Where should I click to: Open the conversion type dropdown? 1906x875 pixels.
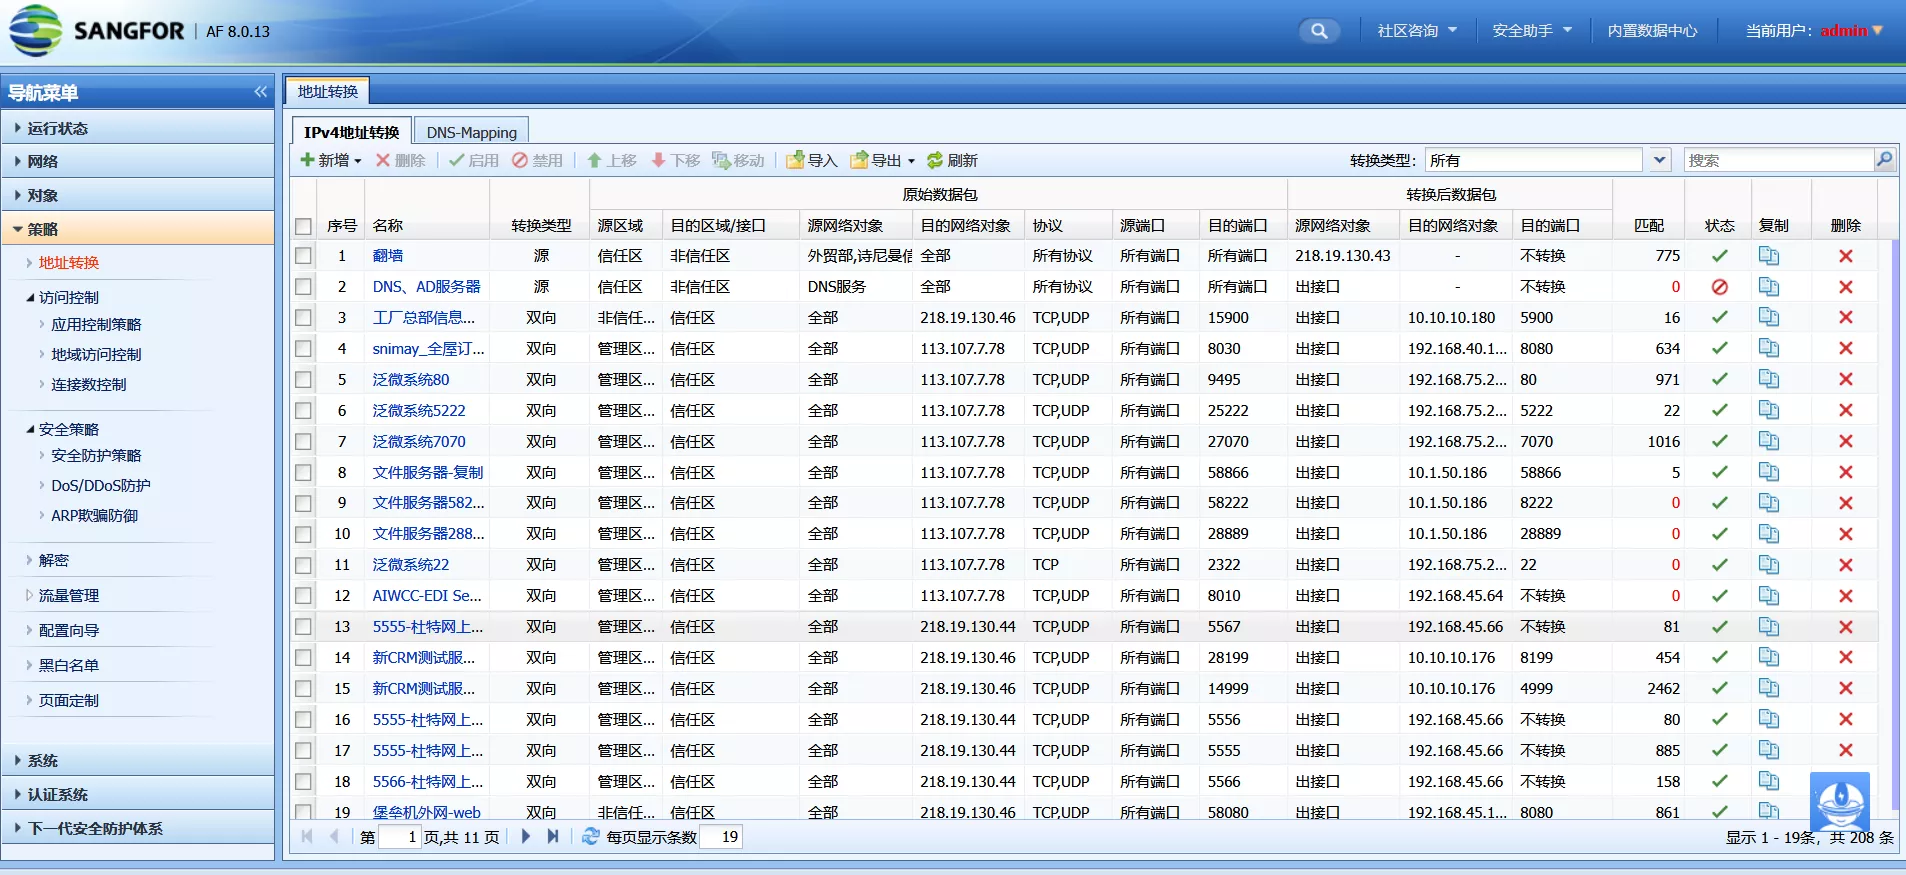(1659, 160)
